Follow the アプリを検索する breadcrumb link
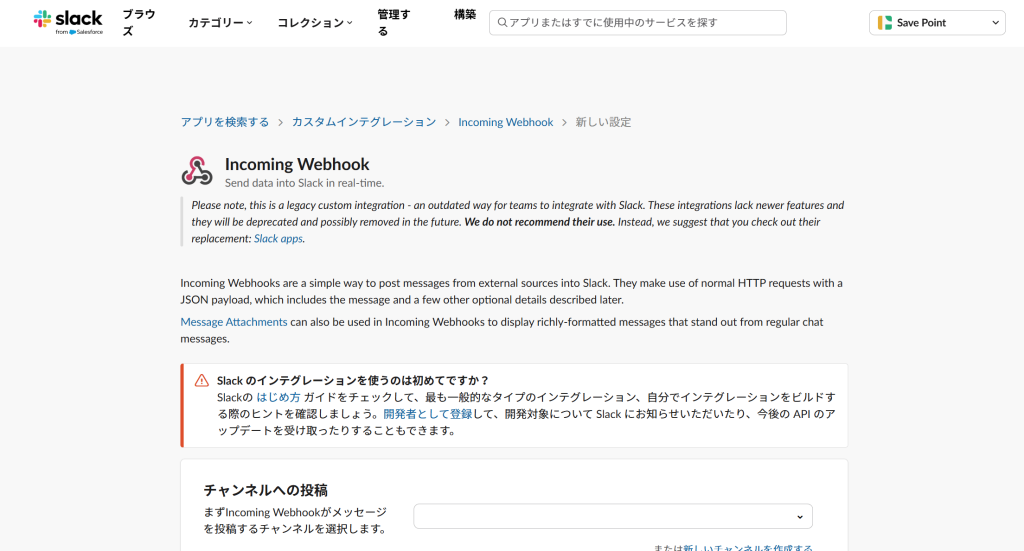This screenshot has height=551, width=1024. click(224, 122)
